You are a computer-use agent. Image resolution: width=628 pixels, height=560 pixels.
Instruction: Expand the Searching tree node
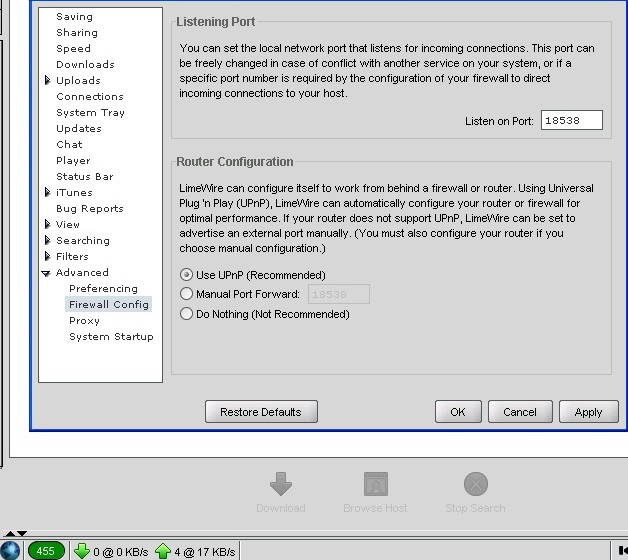click(x=47, y=240)
